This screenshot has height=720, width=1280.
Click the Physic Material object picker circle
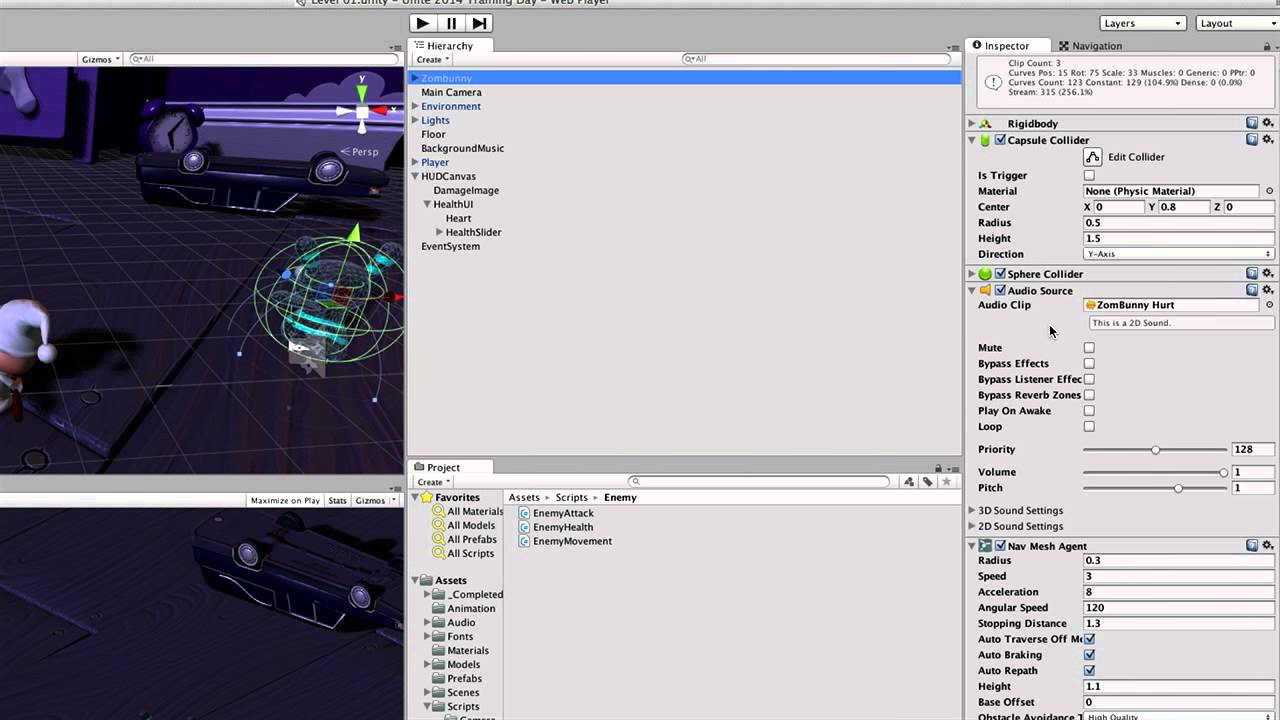pos(1270,191)
